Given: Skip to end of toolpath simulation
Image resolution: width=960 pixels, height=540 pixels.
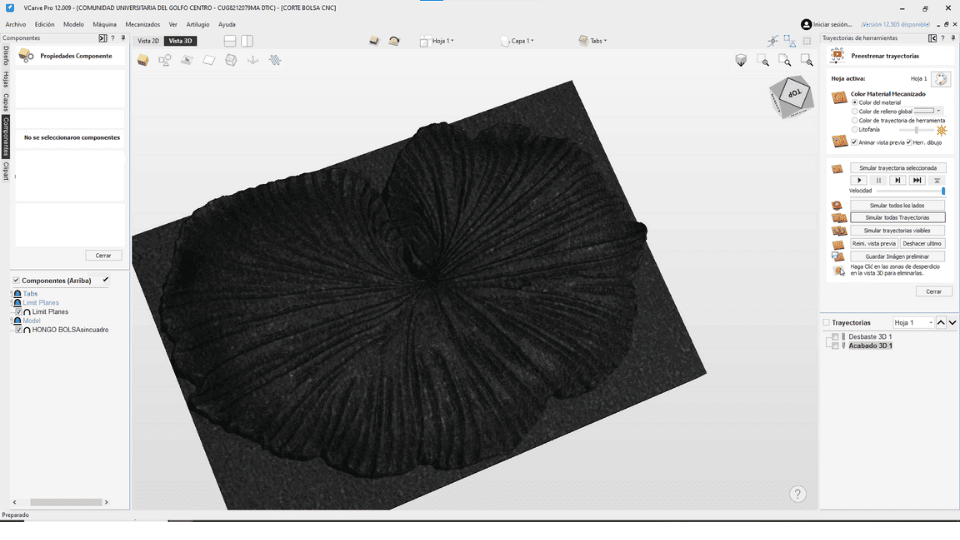Looking at the screenshot, I should [x=917, y=180].
